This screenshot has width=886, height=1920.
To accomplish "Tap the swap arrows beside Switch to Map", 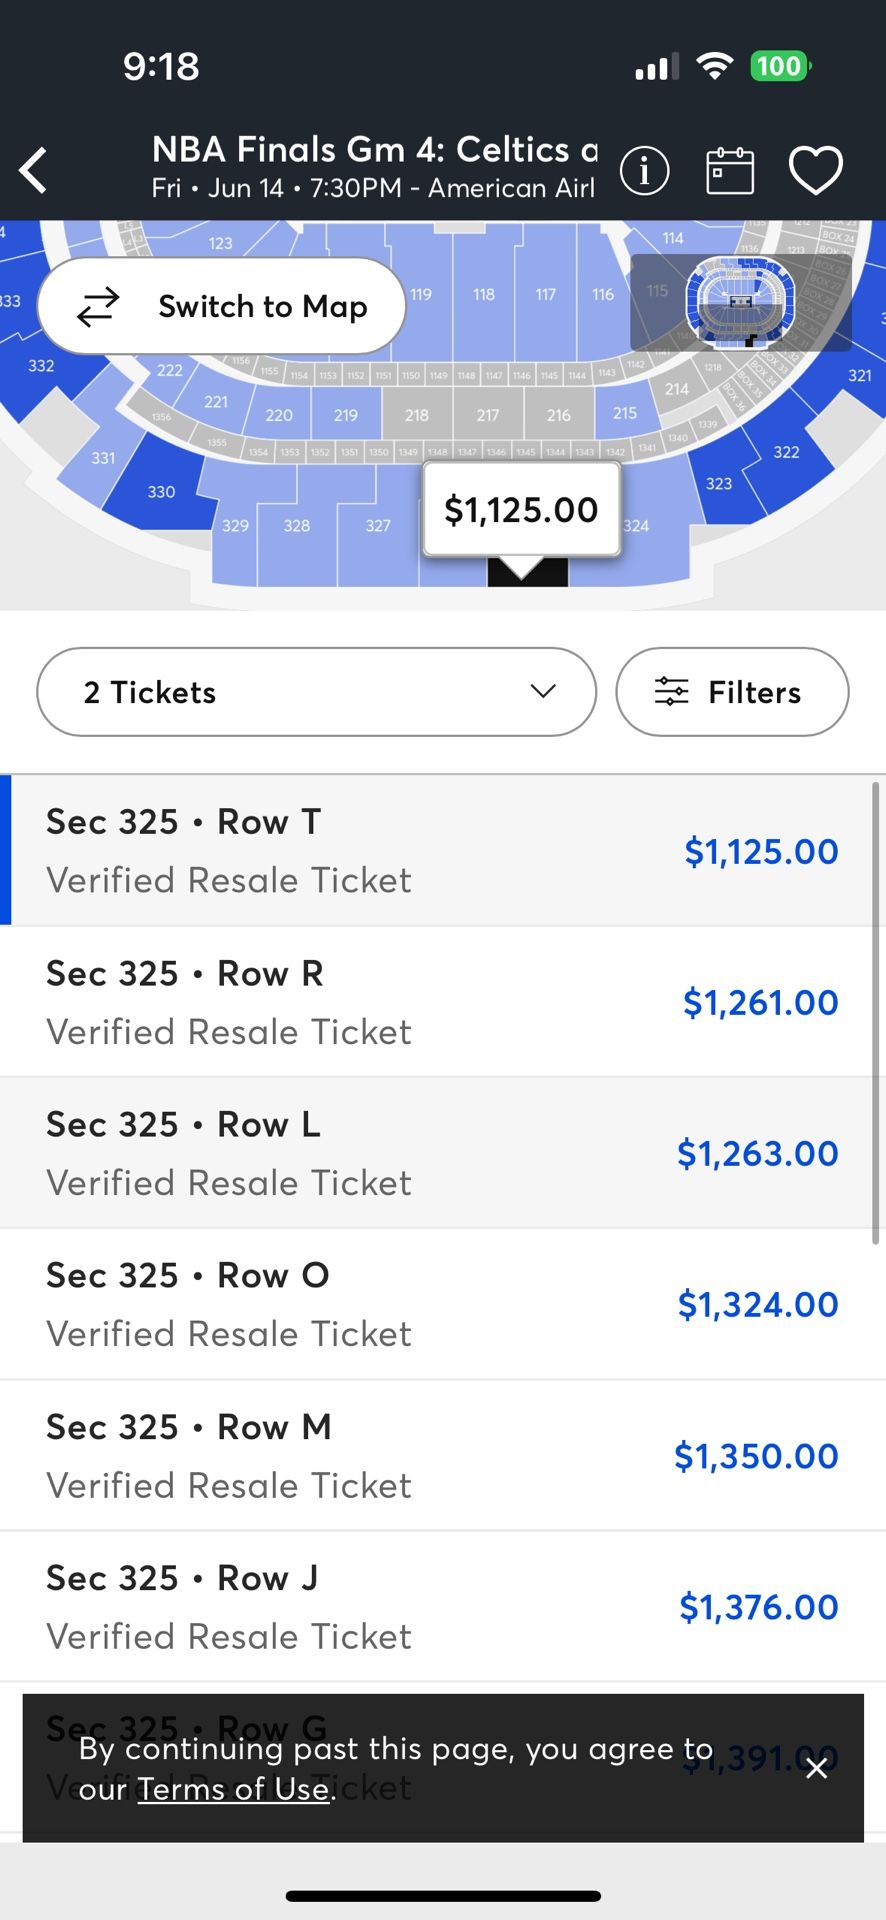I will [98, 307].
